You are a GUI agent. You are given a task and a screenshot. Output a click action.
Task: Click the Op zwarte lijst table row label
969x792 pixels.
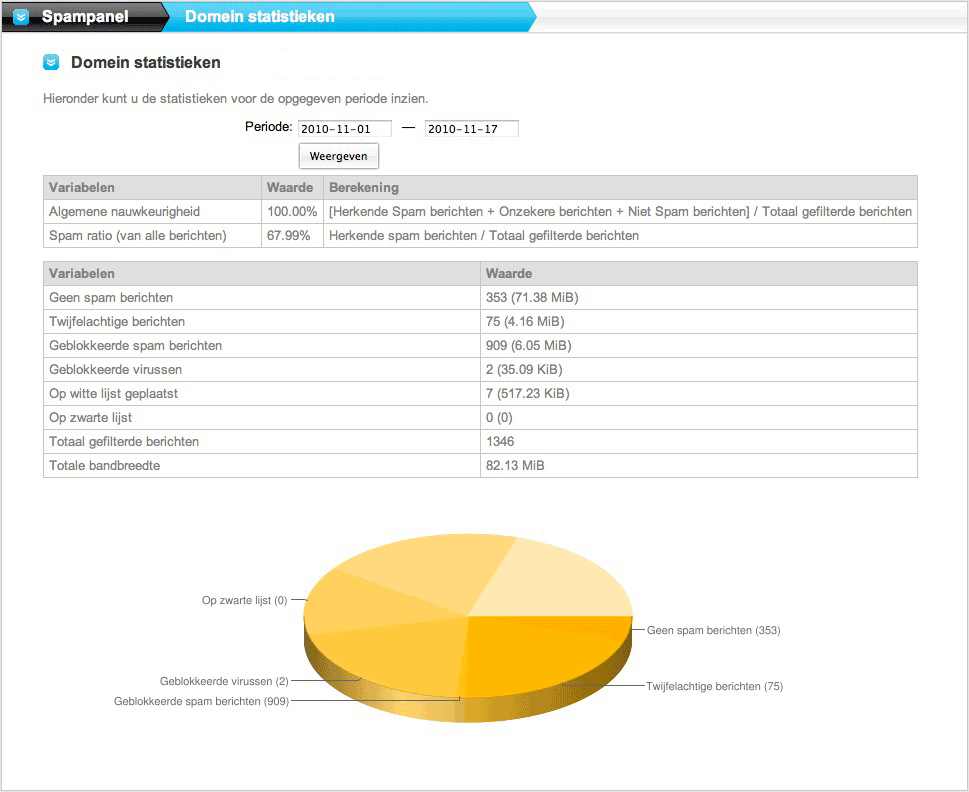point(91,418)
